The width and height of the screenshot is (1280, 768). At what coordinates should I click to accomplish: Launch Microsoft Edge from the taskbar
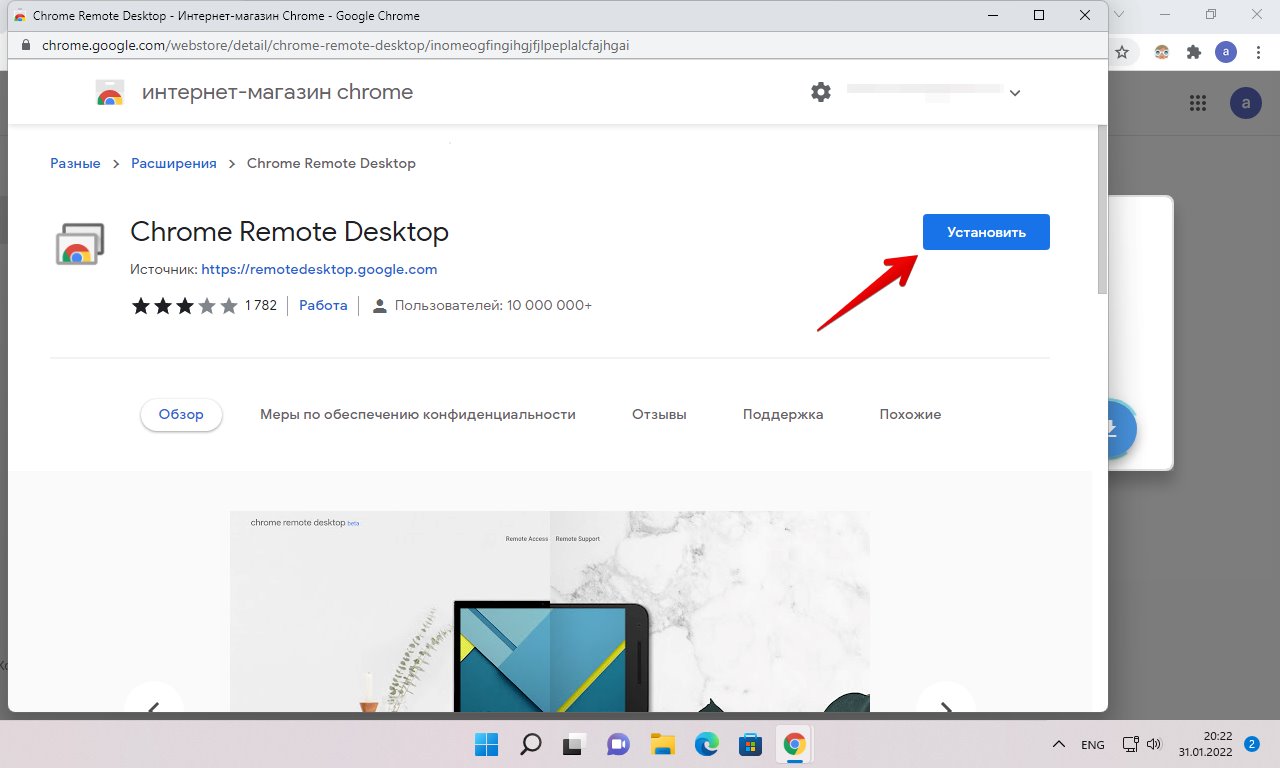706,744
